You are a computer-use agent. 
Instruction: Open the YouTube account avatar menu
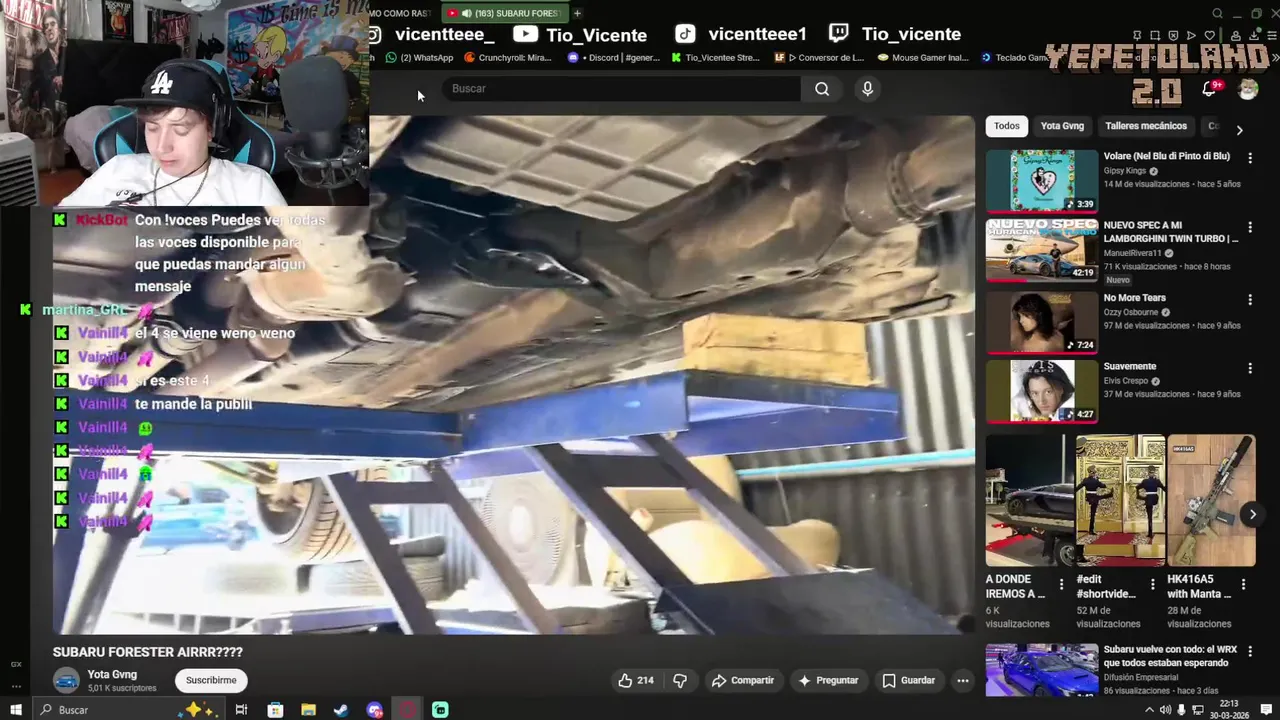1248,89
